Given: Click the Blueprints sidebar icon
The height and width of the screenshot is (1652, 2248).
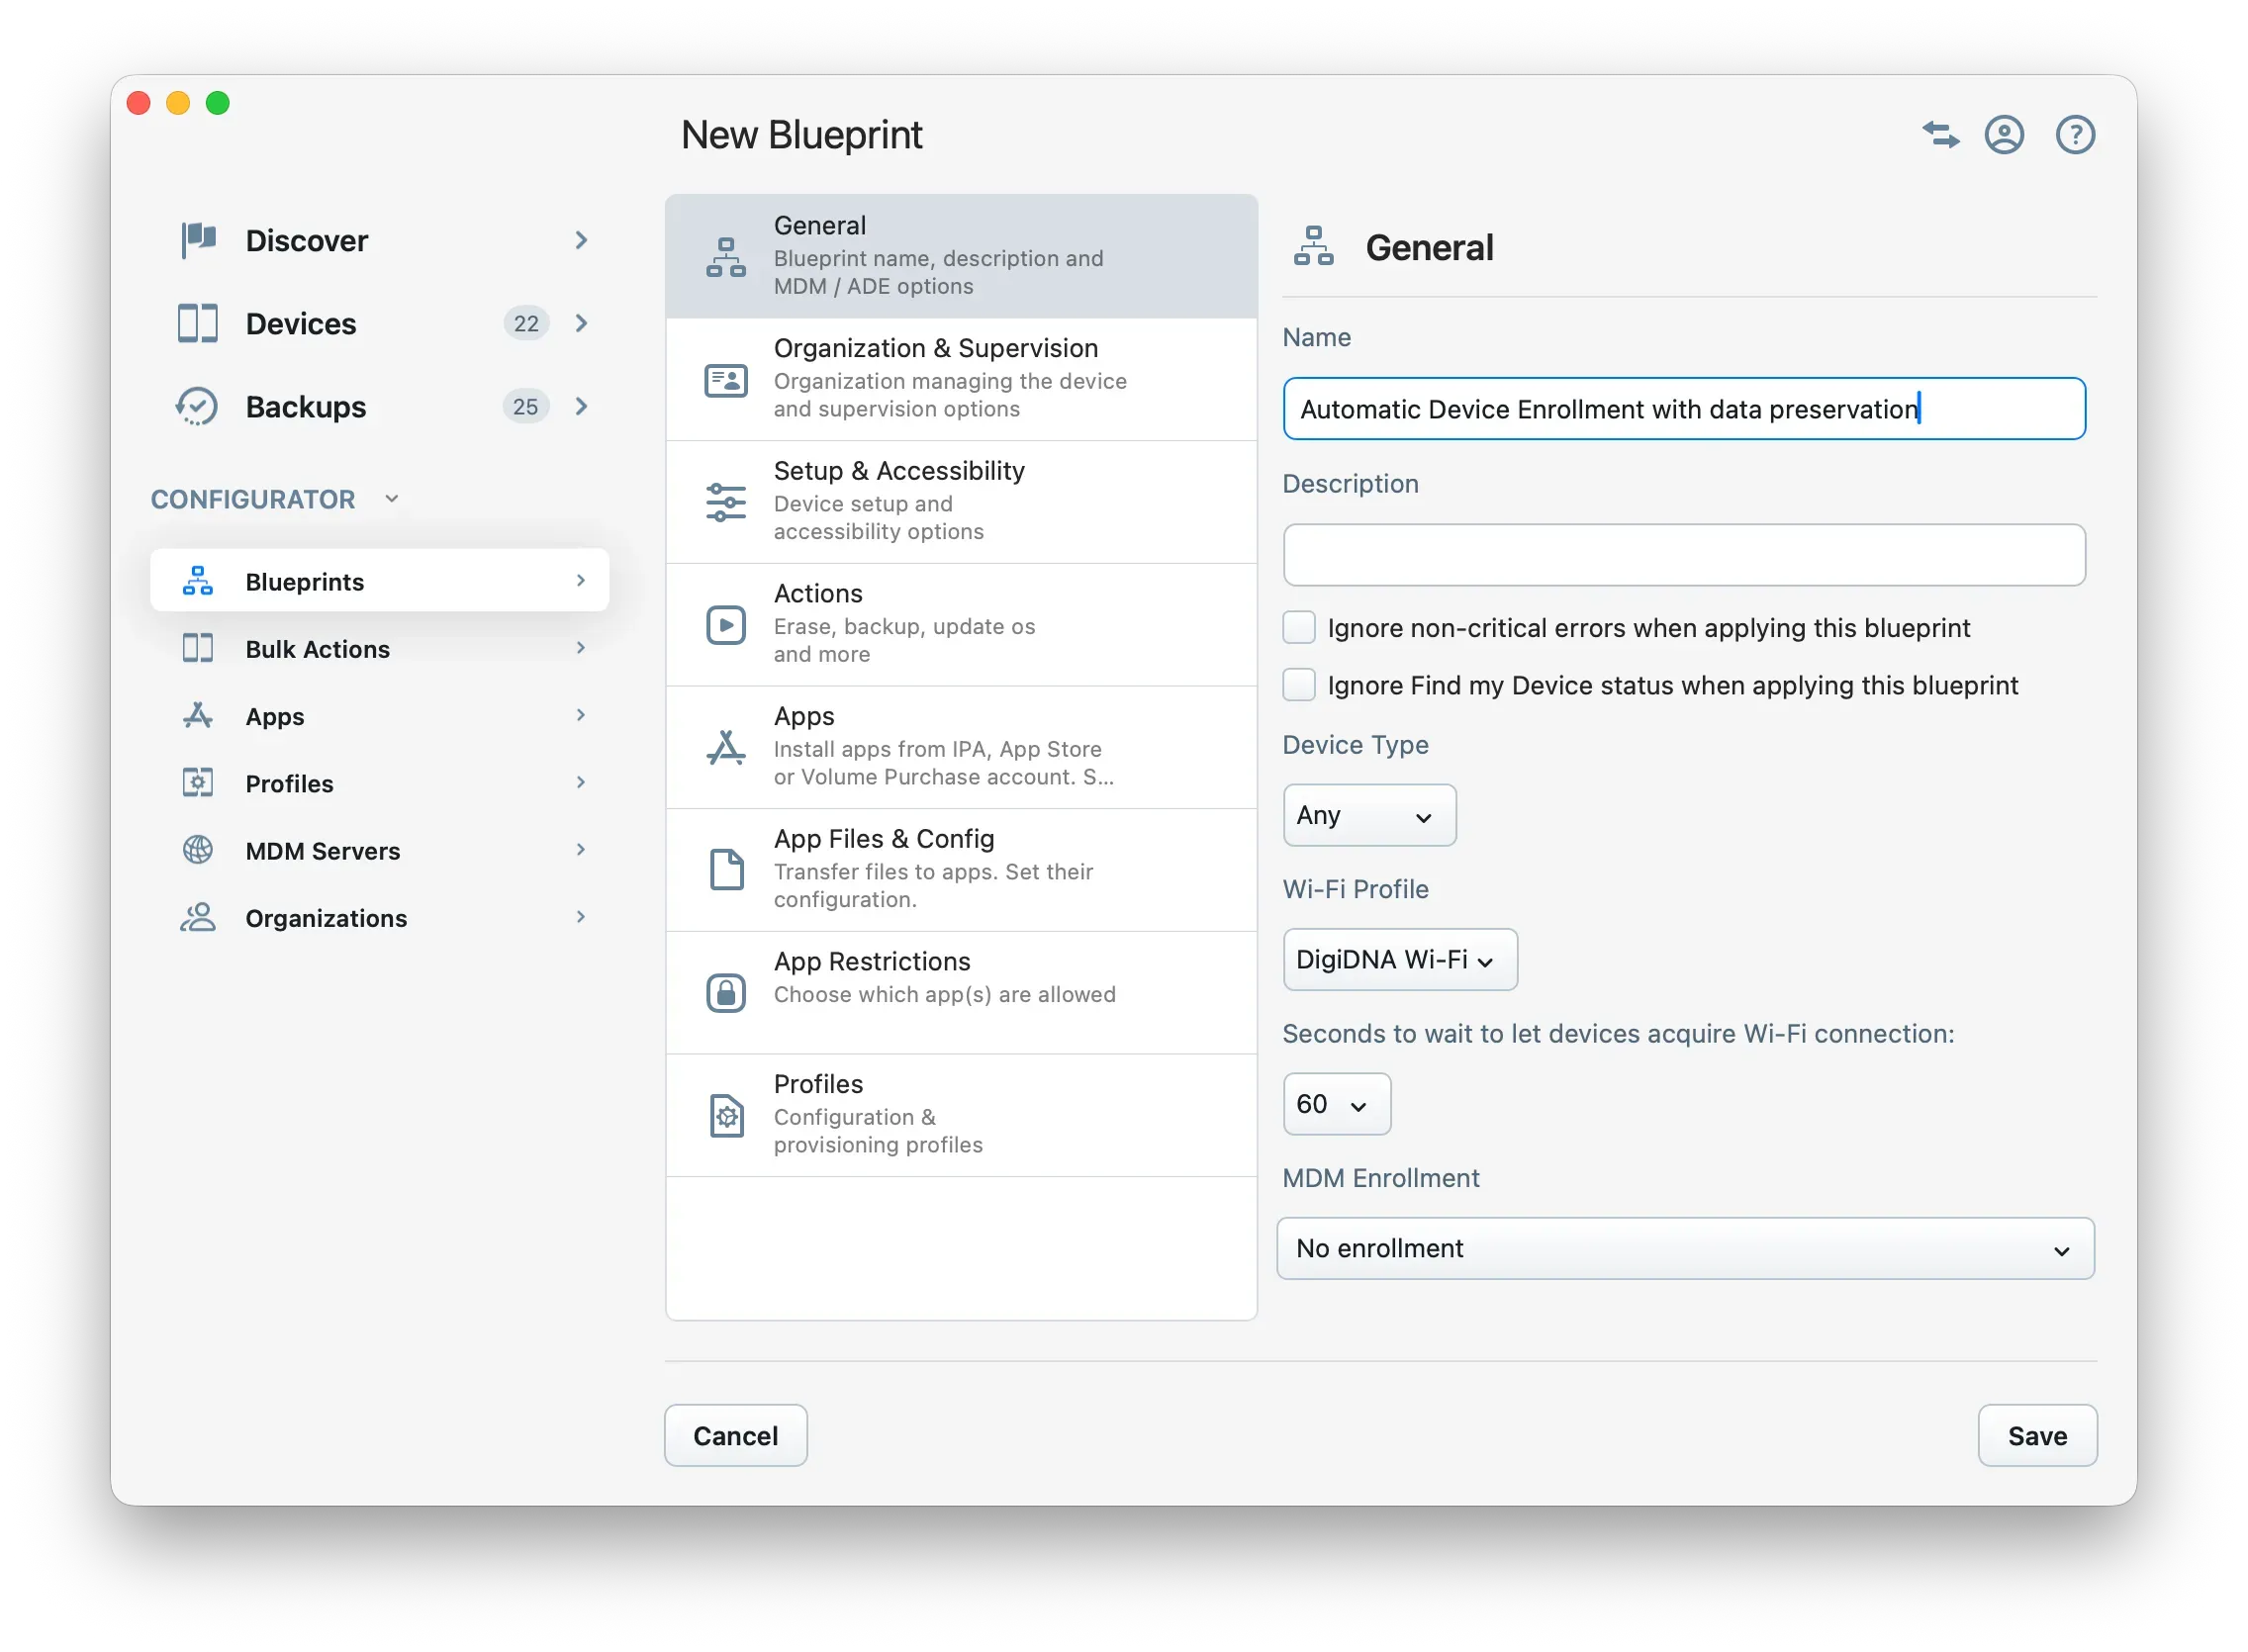Looking at the screenshot, I should [198, 581].
